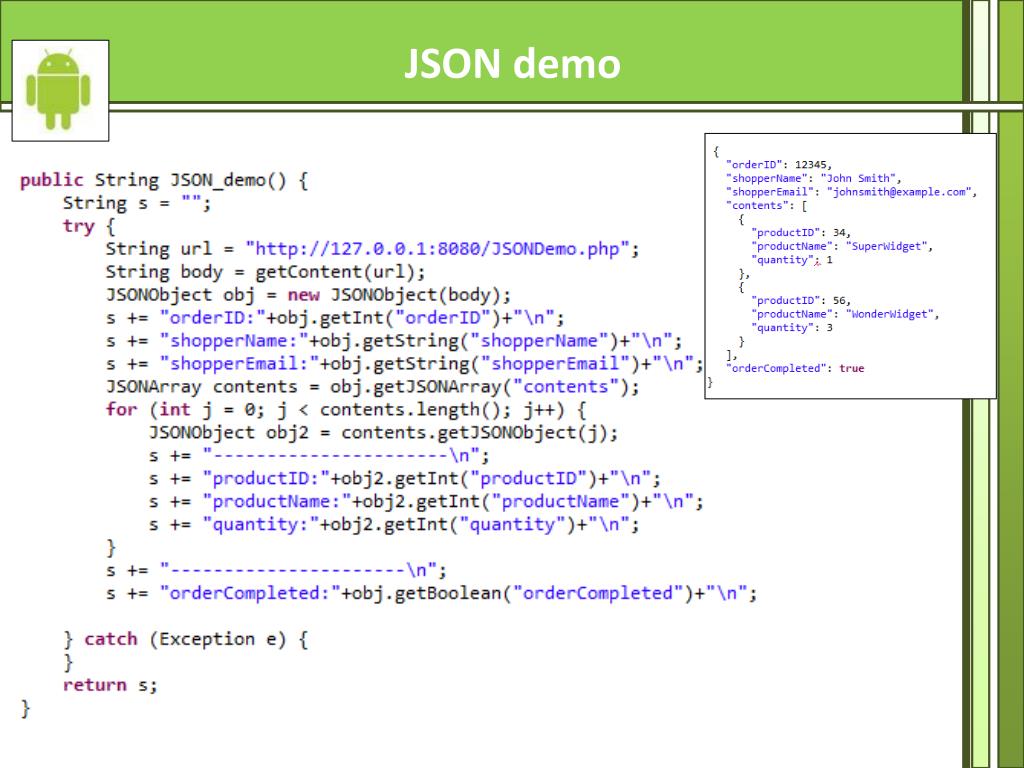Click the code line appending "productName:"
Viewport: 1024px width, 768px height.
pos(426,502)
